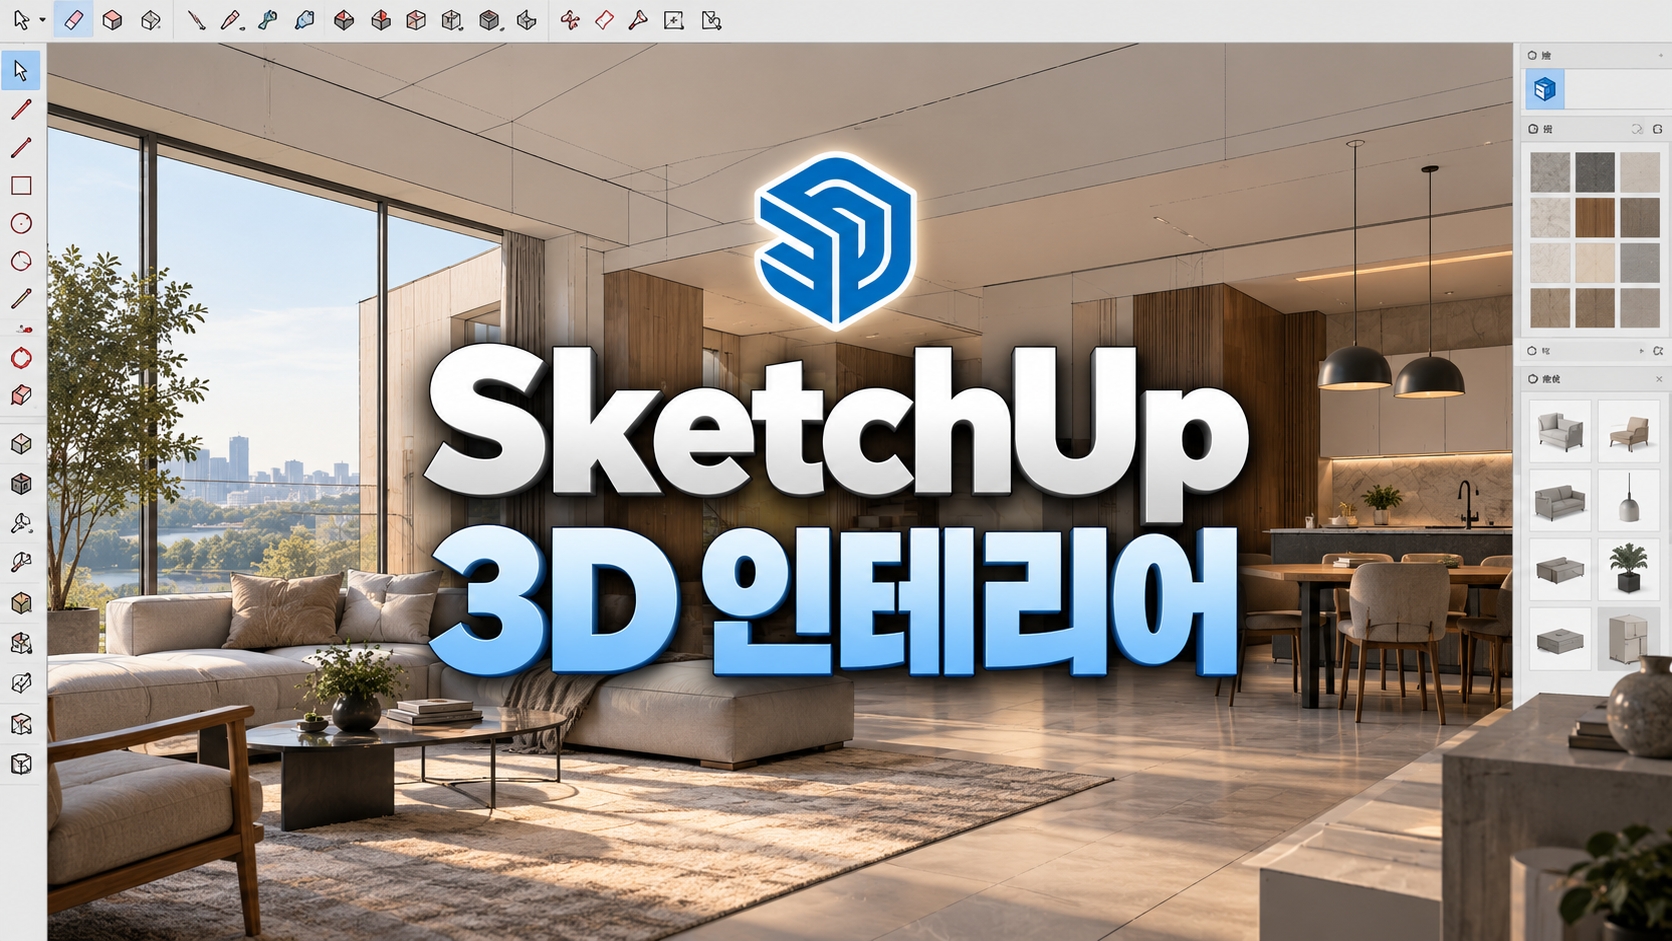Click the crossed red squiggle icon in top toolbar
This screenshot has width=1672, height=941.
tap(569, 20)
